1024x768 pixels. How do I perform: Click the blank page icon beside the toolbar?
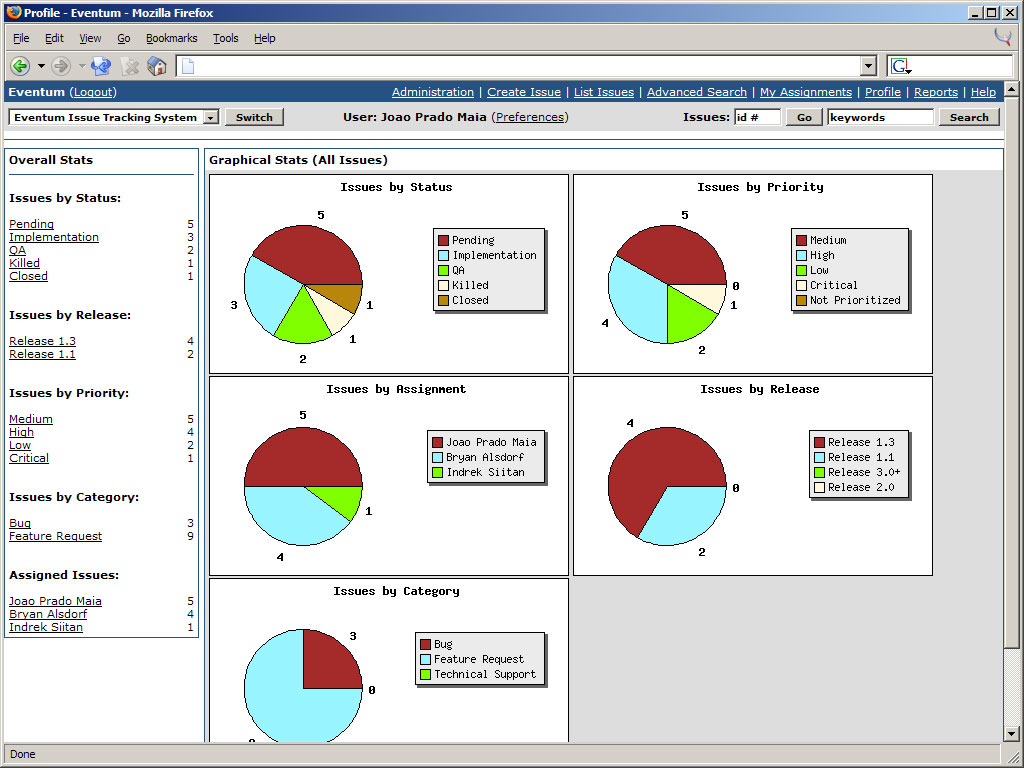(186, 66)
